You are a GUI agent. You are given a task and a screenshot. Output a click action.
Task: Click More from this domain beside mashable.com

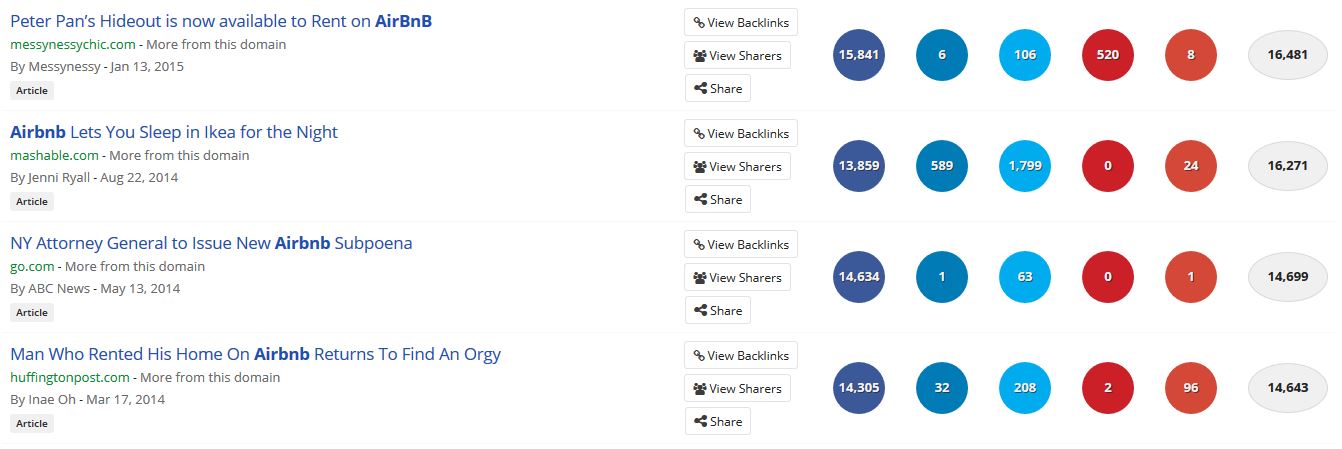(179, 155)
